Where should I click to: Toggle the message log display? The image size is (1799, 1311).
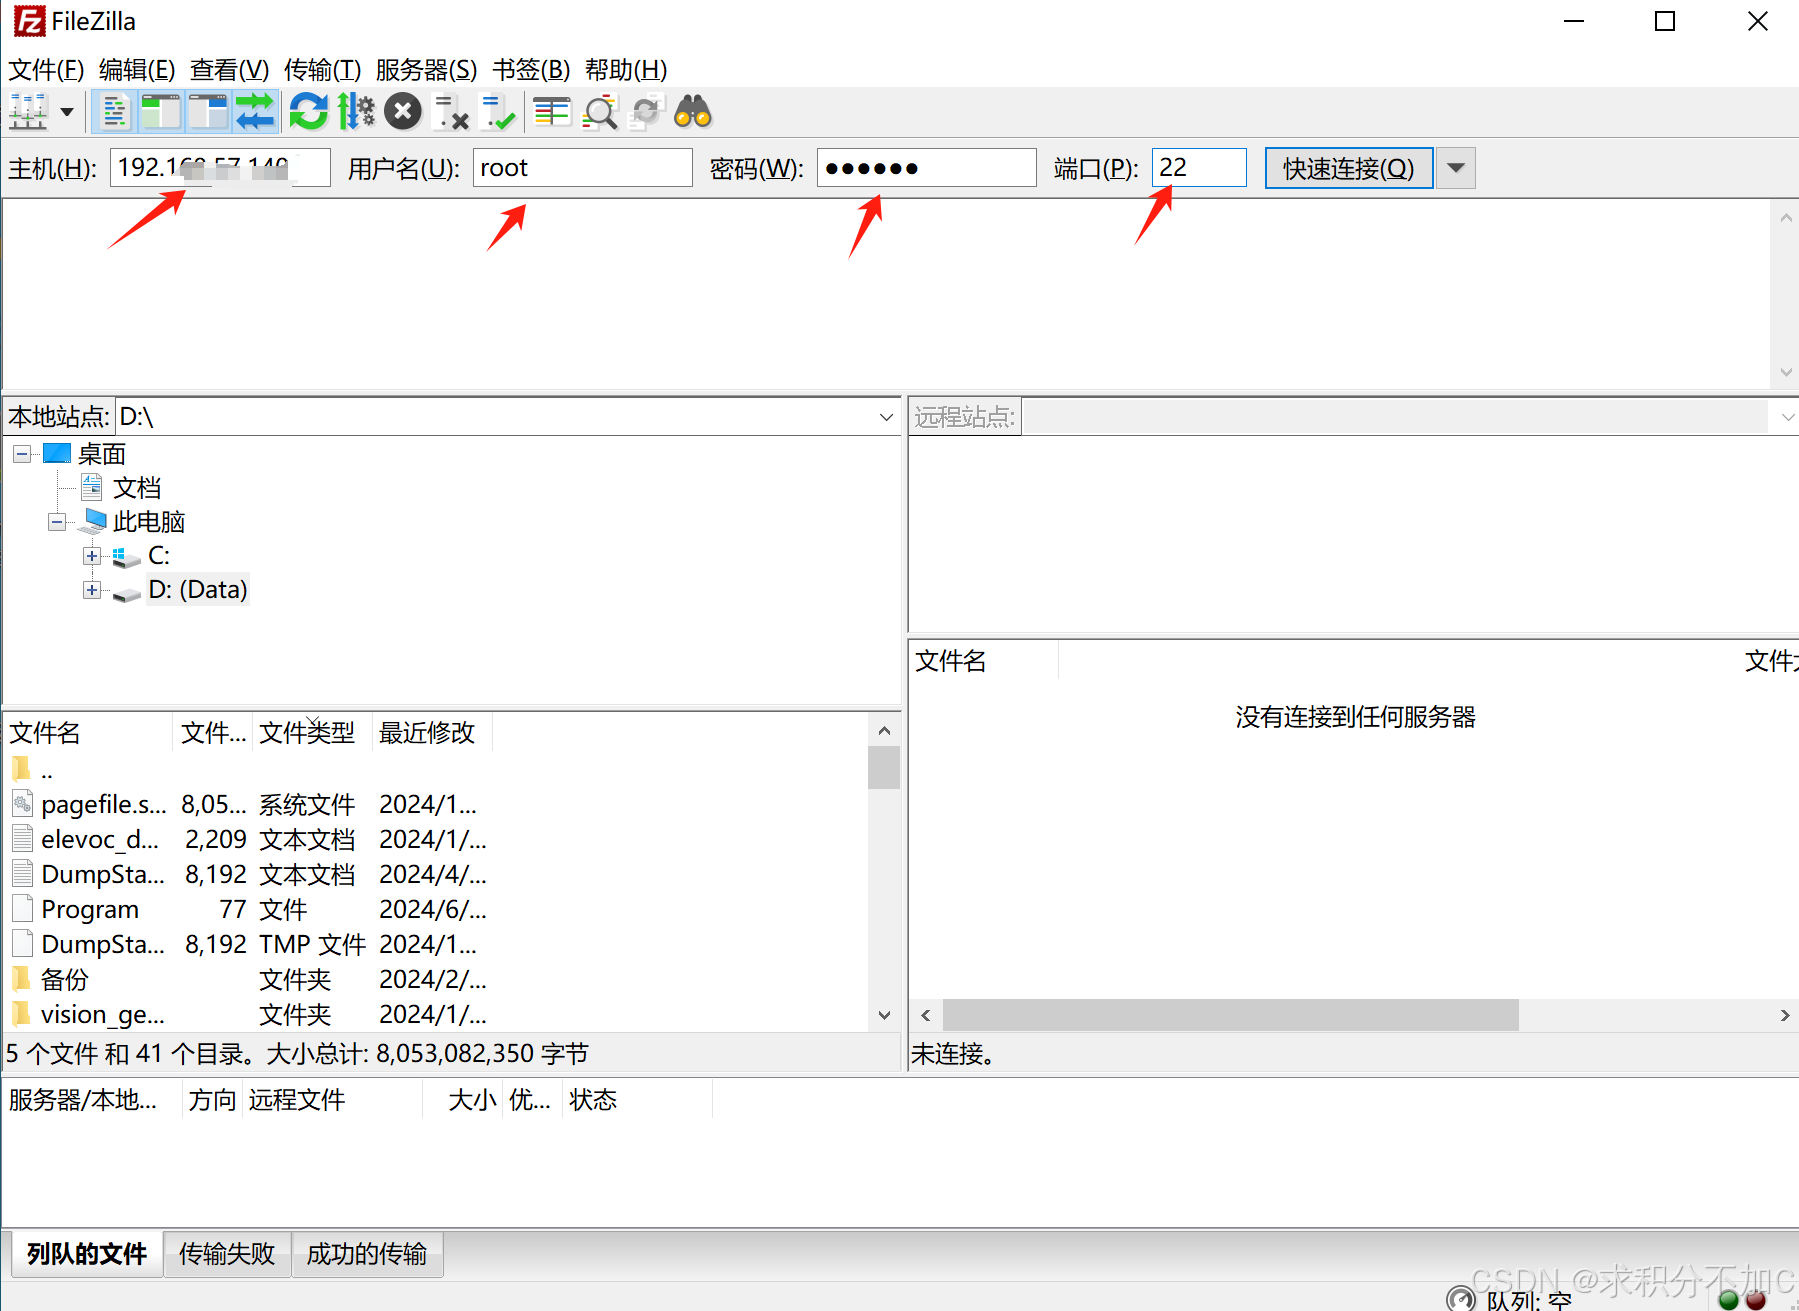click(x=115, y=112)
